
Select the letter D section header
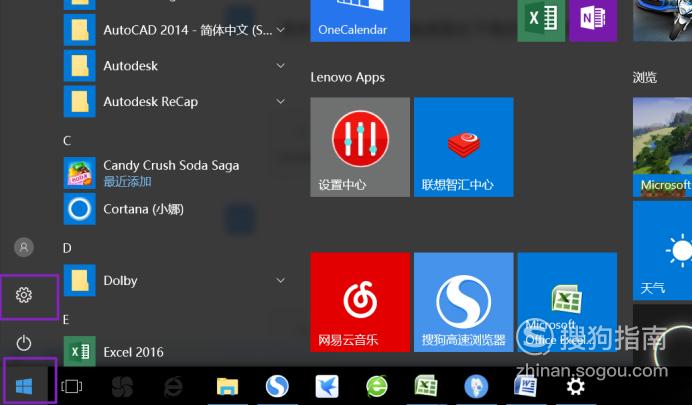pyautogui.click(x=67, y=248)
